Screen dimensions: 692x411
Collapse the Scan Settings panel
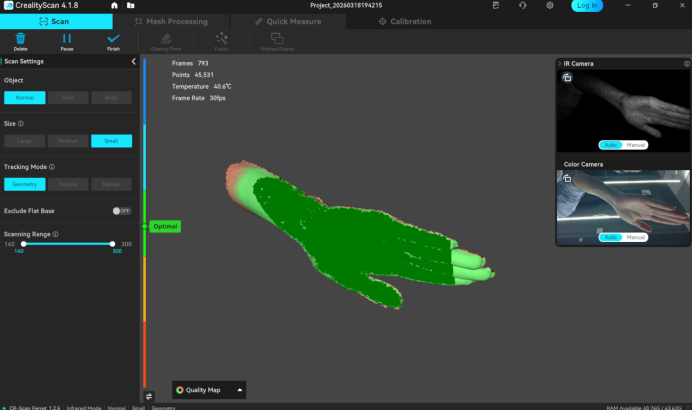coord(134,62)
